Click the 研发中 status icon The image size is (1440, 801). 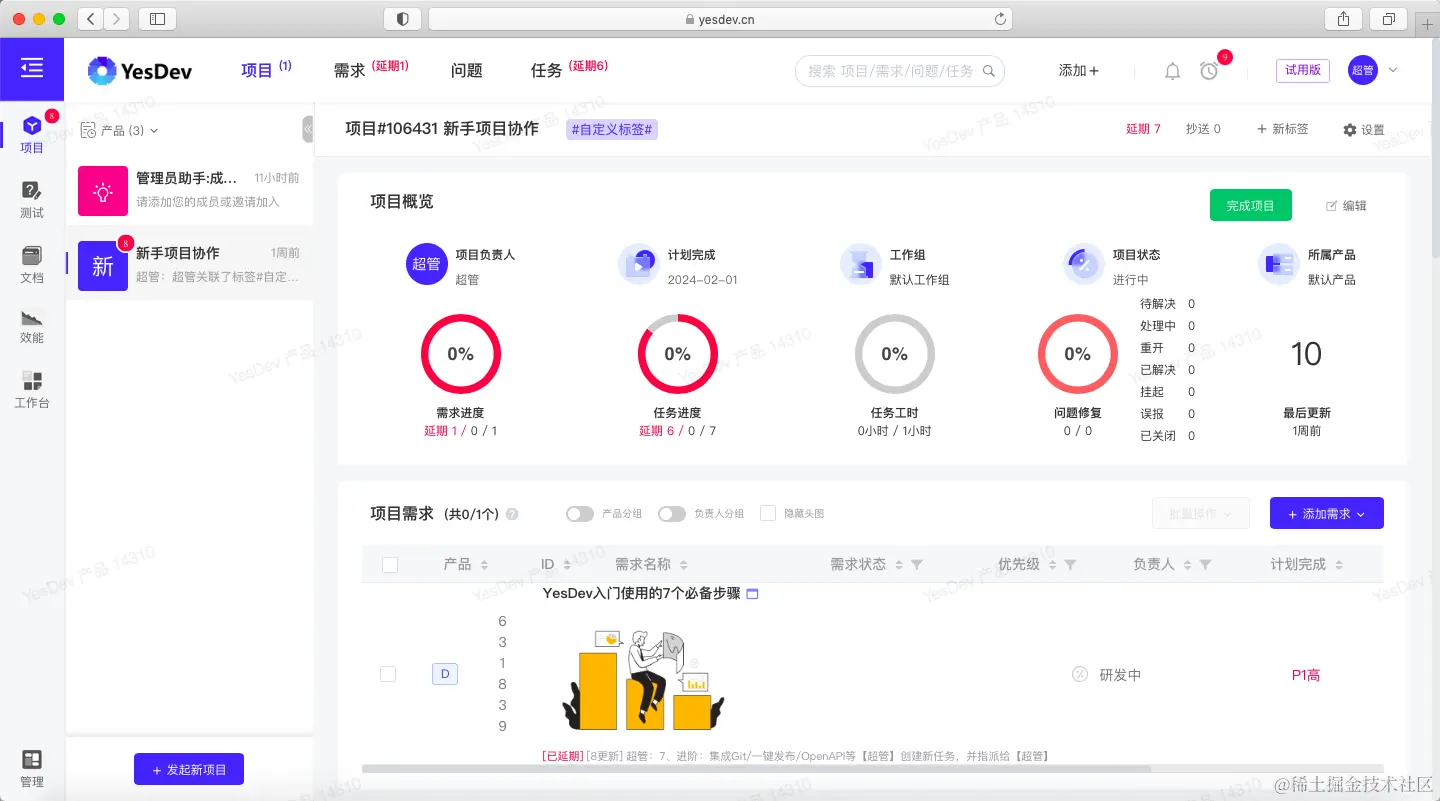tap(1080, 675)
